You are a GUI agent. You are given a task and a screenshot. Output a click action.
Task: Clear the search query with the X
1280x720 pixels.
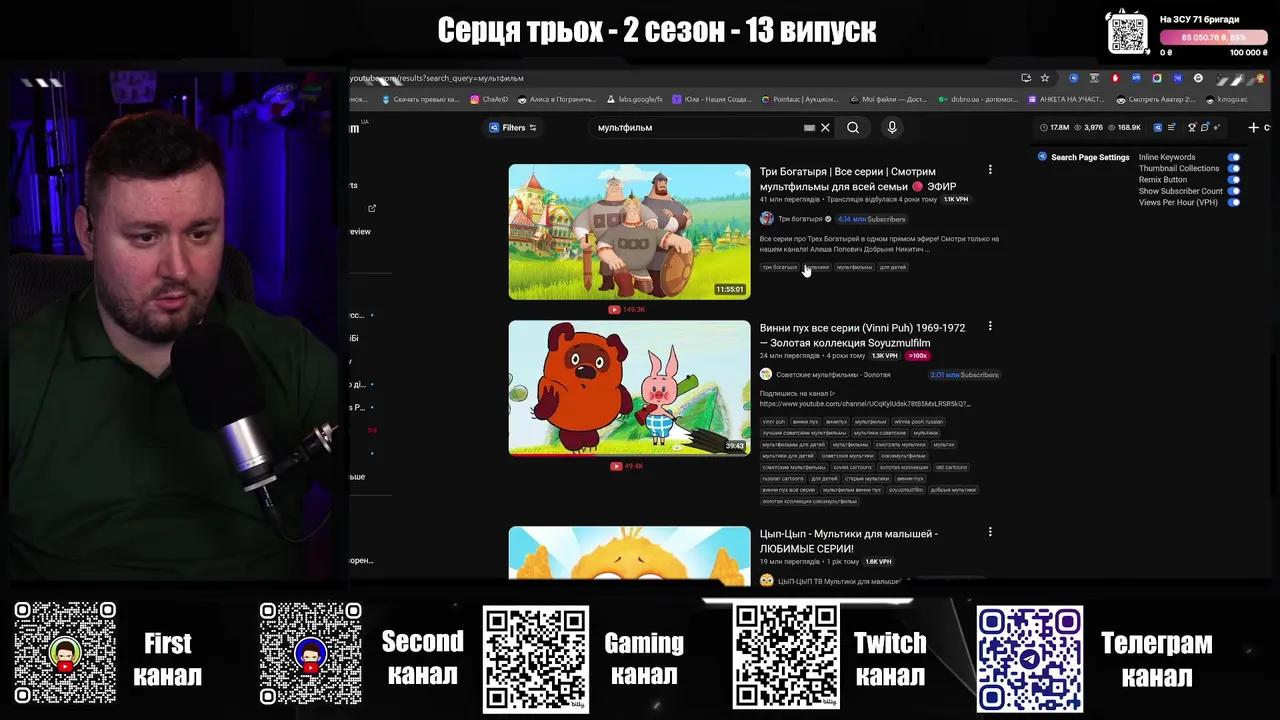tap(825, 128)
